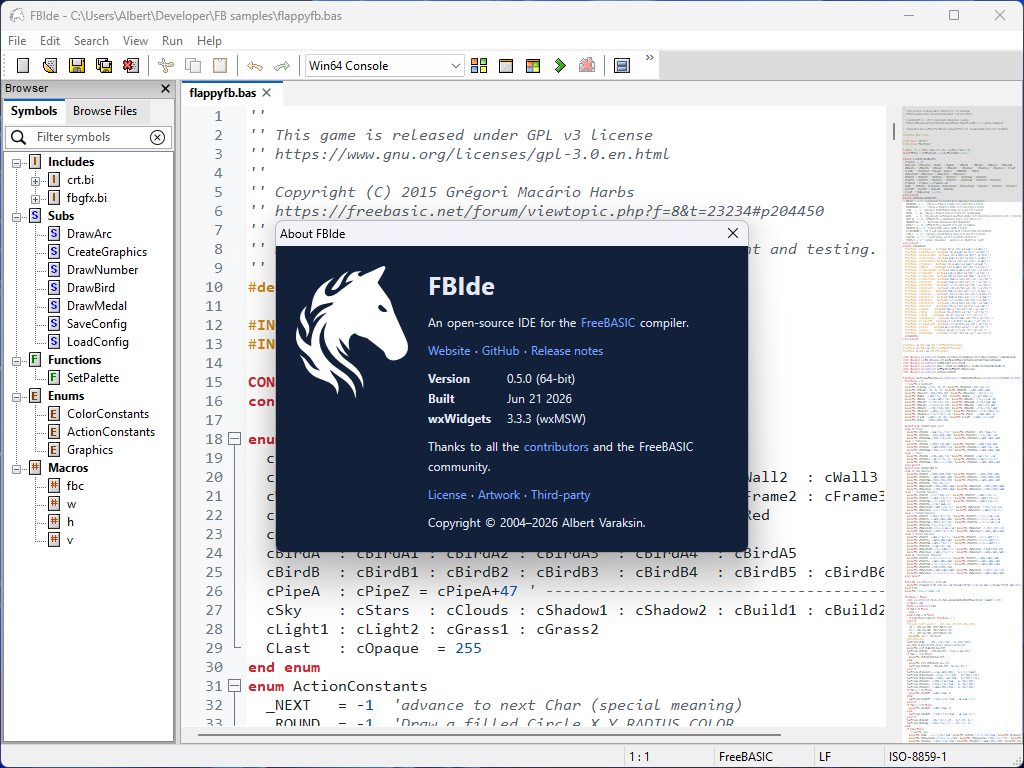Fold the enum ActionConstants at line 31
The image size is (1024, 768).
[234, 686]
